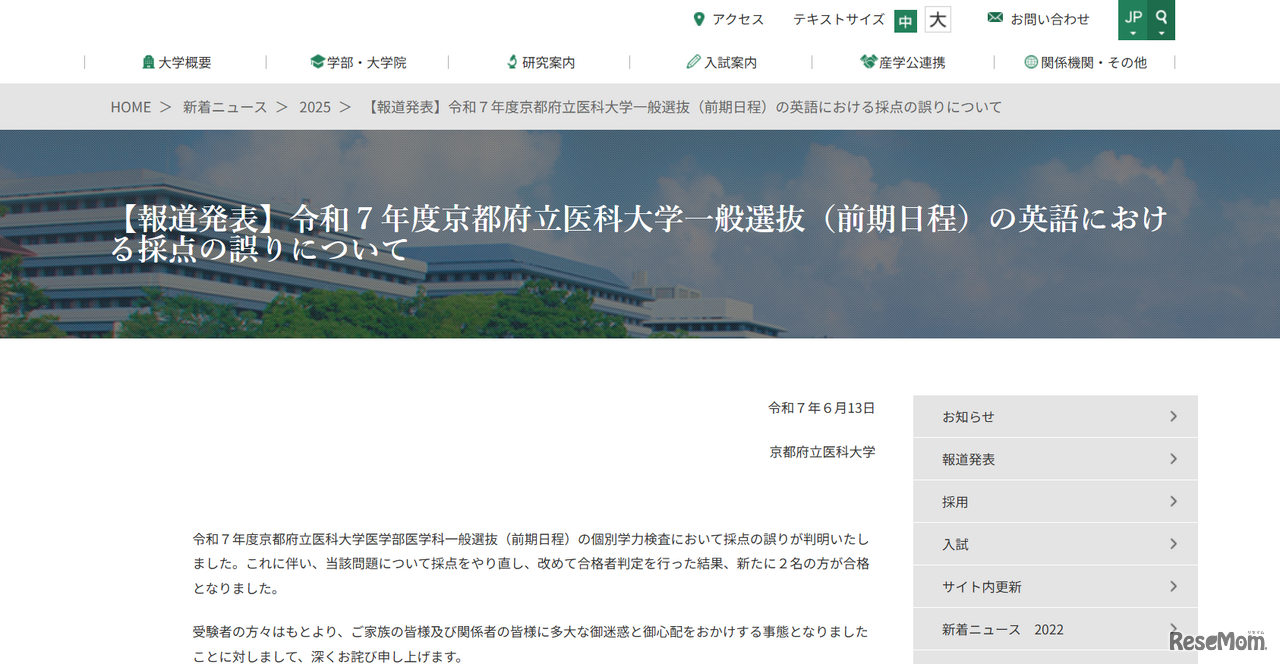Click the first paragraph about 採点の誤り
1280x664 pixels.
[531, 563]
